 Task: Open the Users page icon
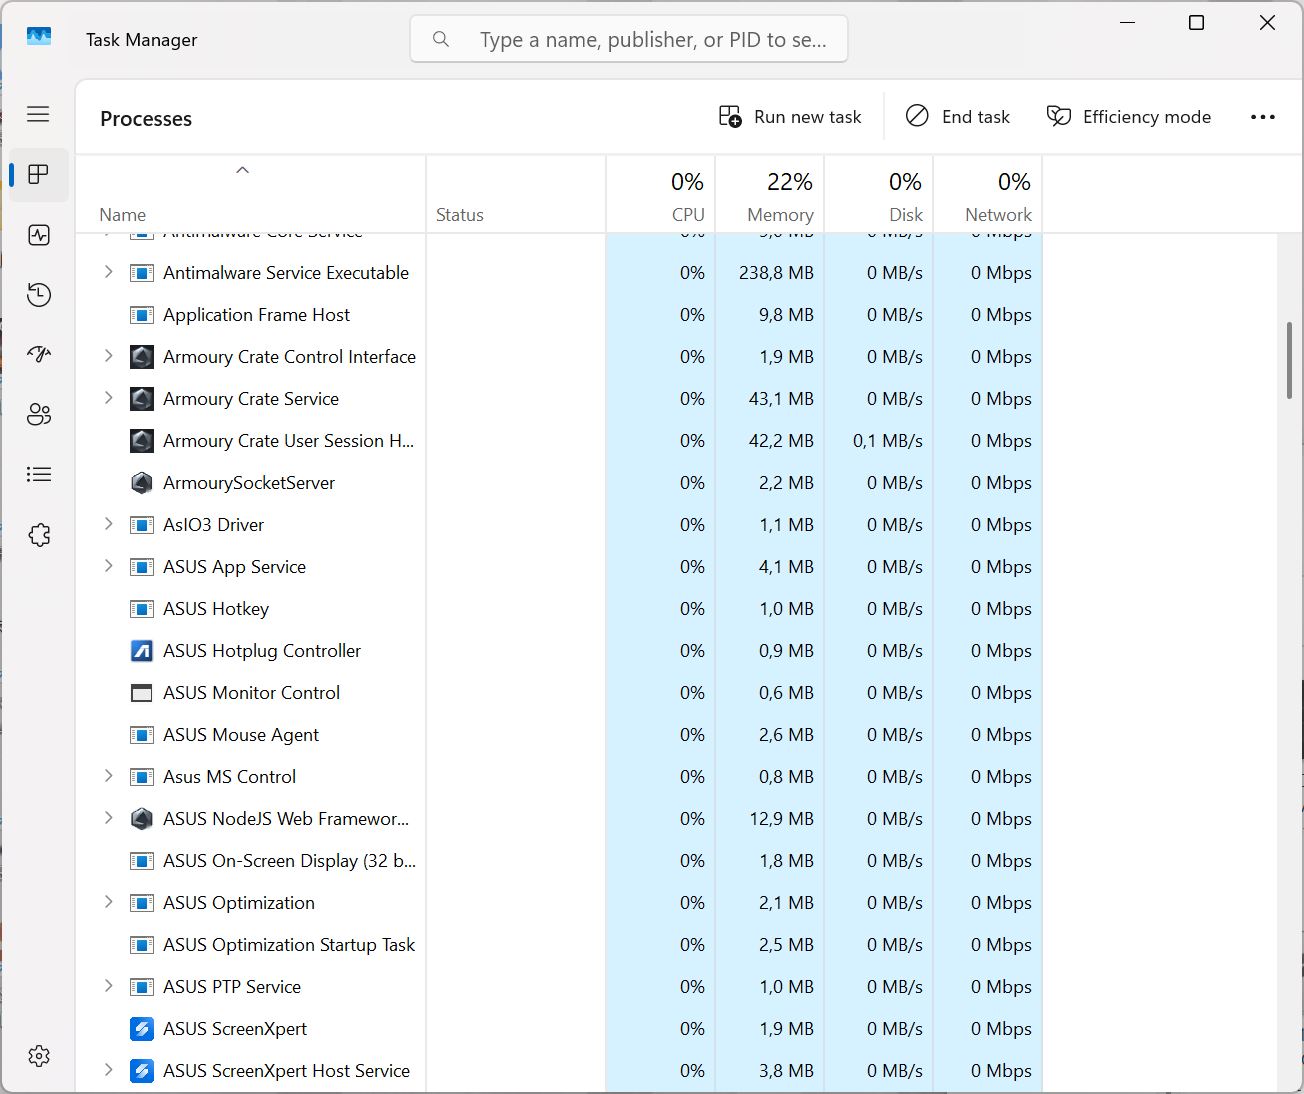(39, 415)
